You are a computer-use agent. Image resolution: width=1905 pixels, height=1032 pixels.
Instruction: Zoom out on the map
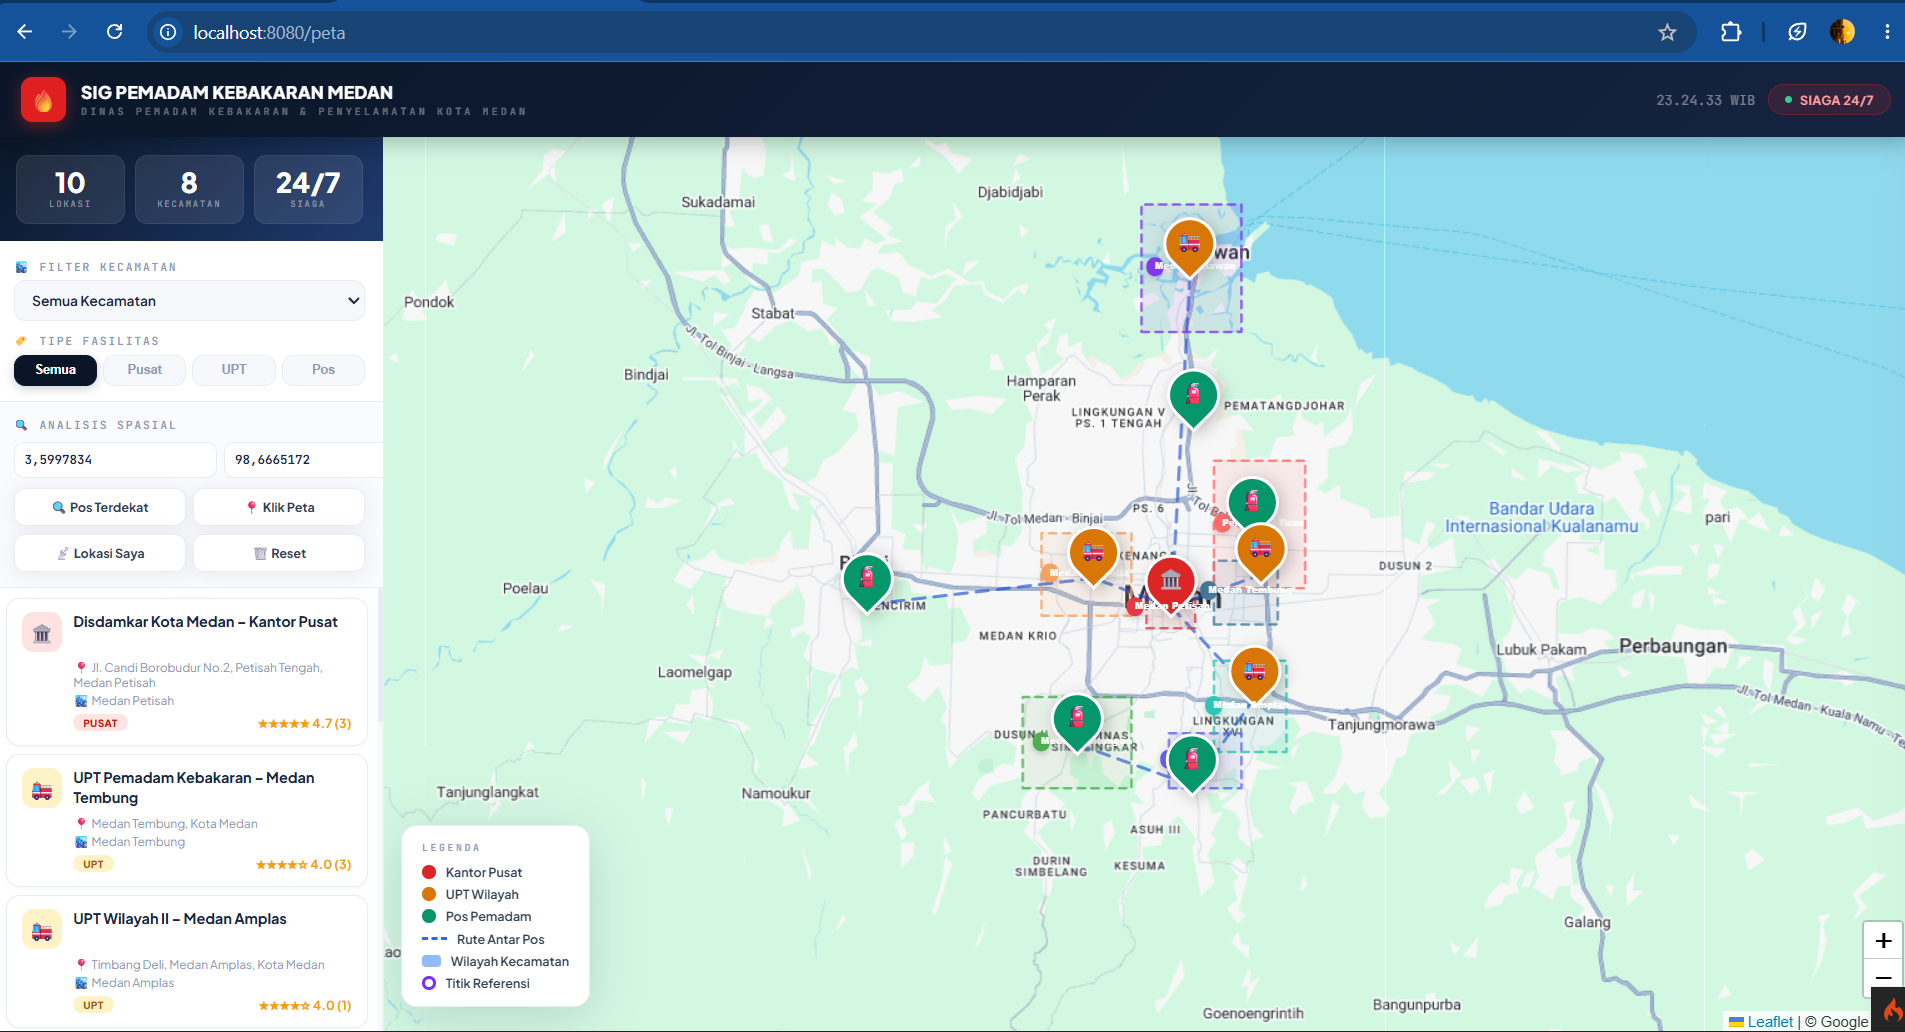click(x=1883, y=978)
